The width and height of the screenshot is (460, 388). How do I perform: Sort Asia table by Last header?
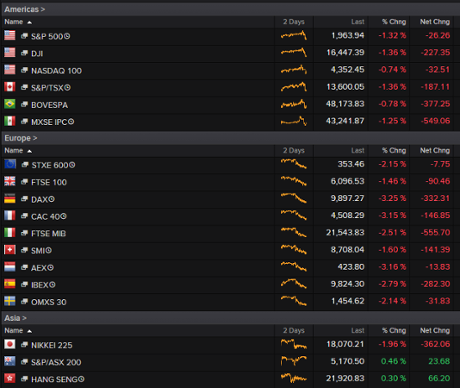[x=358, y=331]
